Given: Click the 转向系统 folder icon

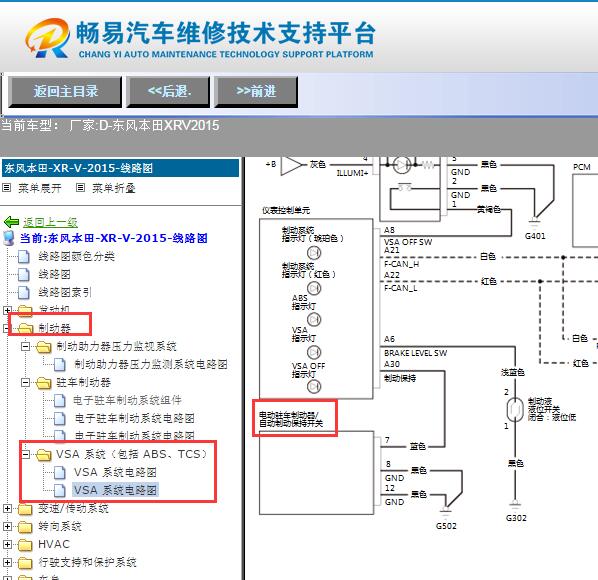Looking at the screenshot, I should 25,527.
